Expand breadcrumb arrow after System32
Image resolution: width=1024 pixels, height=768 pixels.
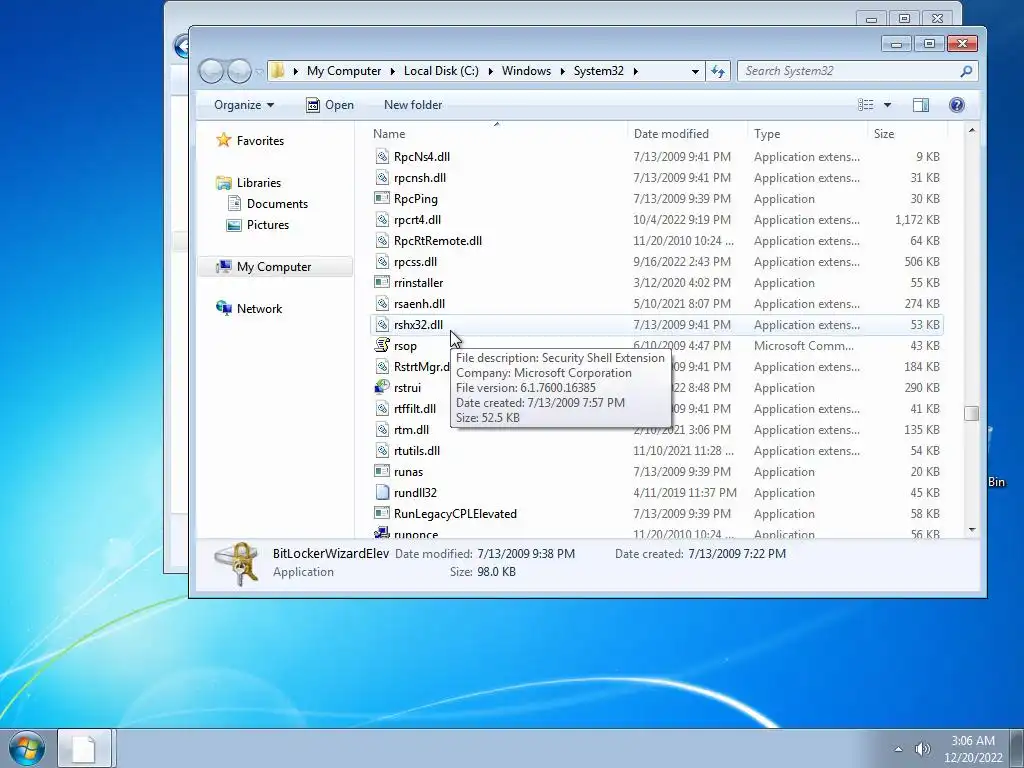click(635, 71)
